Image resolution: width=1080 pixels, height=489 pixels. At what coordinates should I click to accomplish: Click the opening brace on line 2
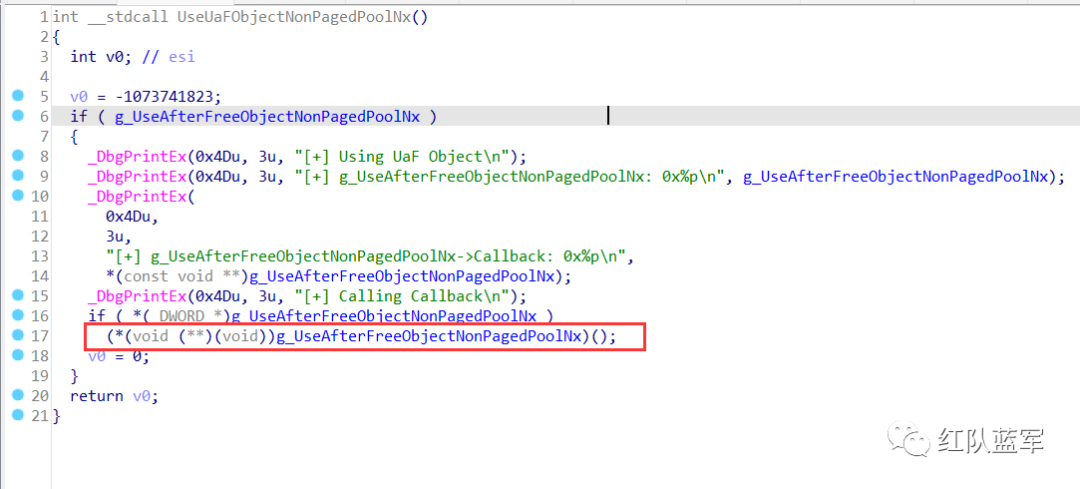(x=56, y=37)
